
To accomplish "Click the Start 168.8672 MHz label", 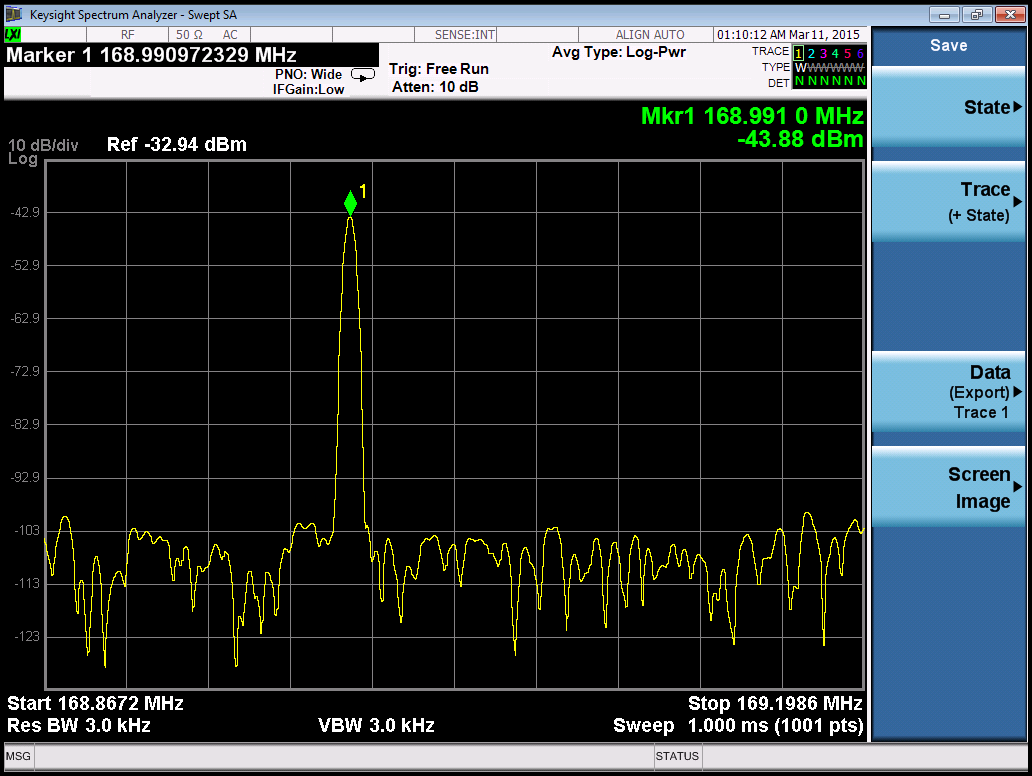I will click(95, 703).
